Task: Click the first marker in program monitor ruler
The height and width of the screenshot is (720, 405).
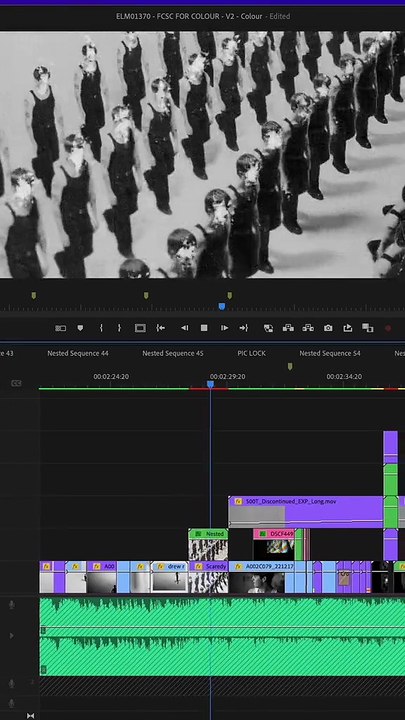Action: coord(34,295)
